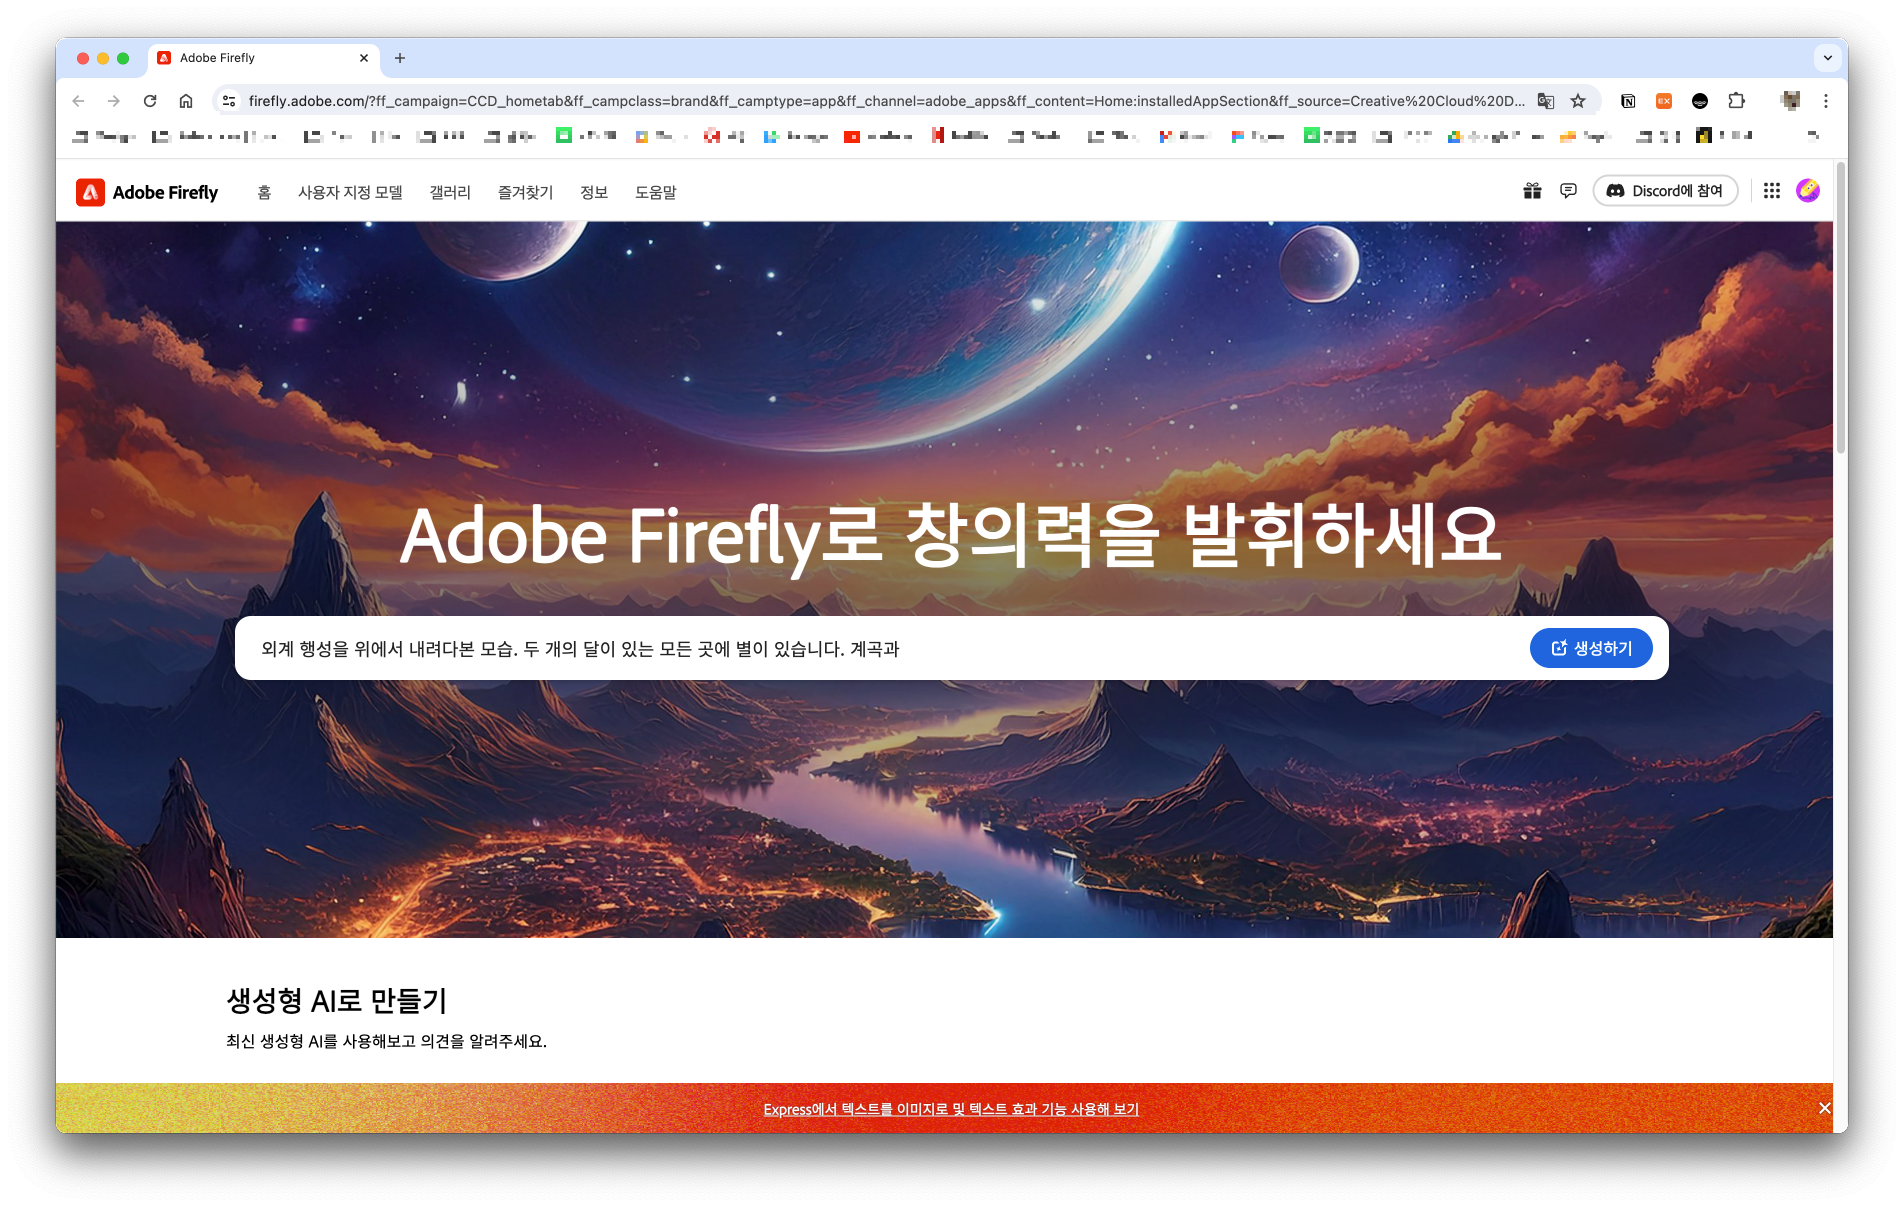Open 즐겨찾기 navigation item
Screen dimensions: 1904x1207
[526, 192]
